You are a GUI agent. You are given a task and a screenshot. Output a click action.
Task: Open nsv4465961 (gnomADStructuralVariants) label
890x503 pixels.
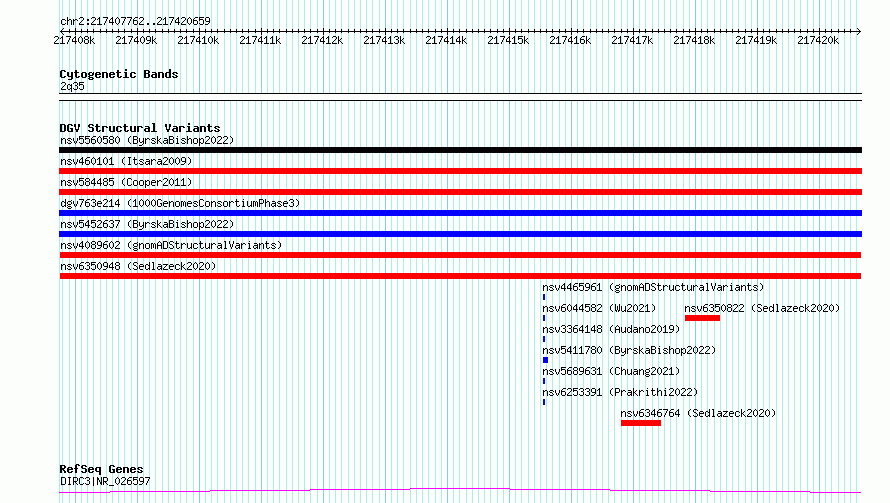click(653, 287)
